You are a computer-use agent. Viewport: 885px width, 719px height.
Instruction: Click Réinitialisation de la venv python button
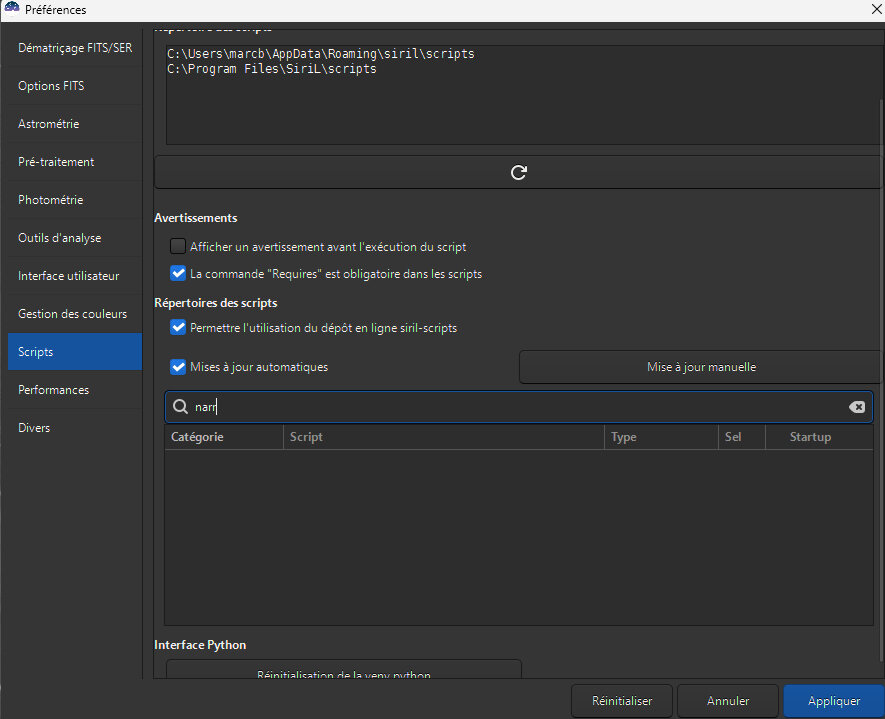[x=344, y=670]
